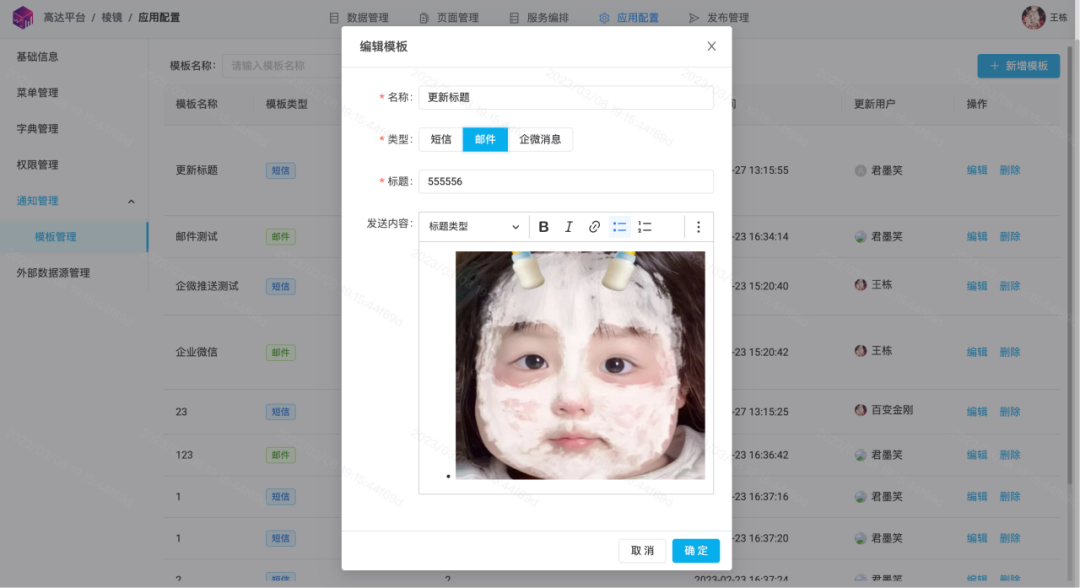Click 删除 in the 123 row
This screenshot has width=1080, height=588.
[1010, 454]
